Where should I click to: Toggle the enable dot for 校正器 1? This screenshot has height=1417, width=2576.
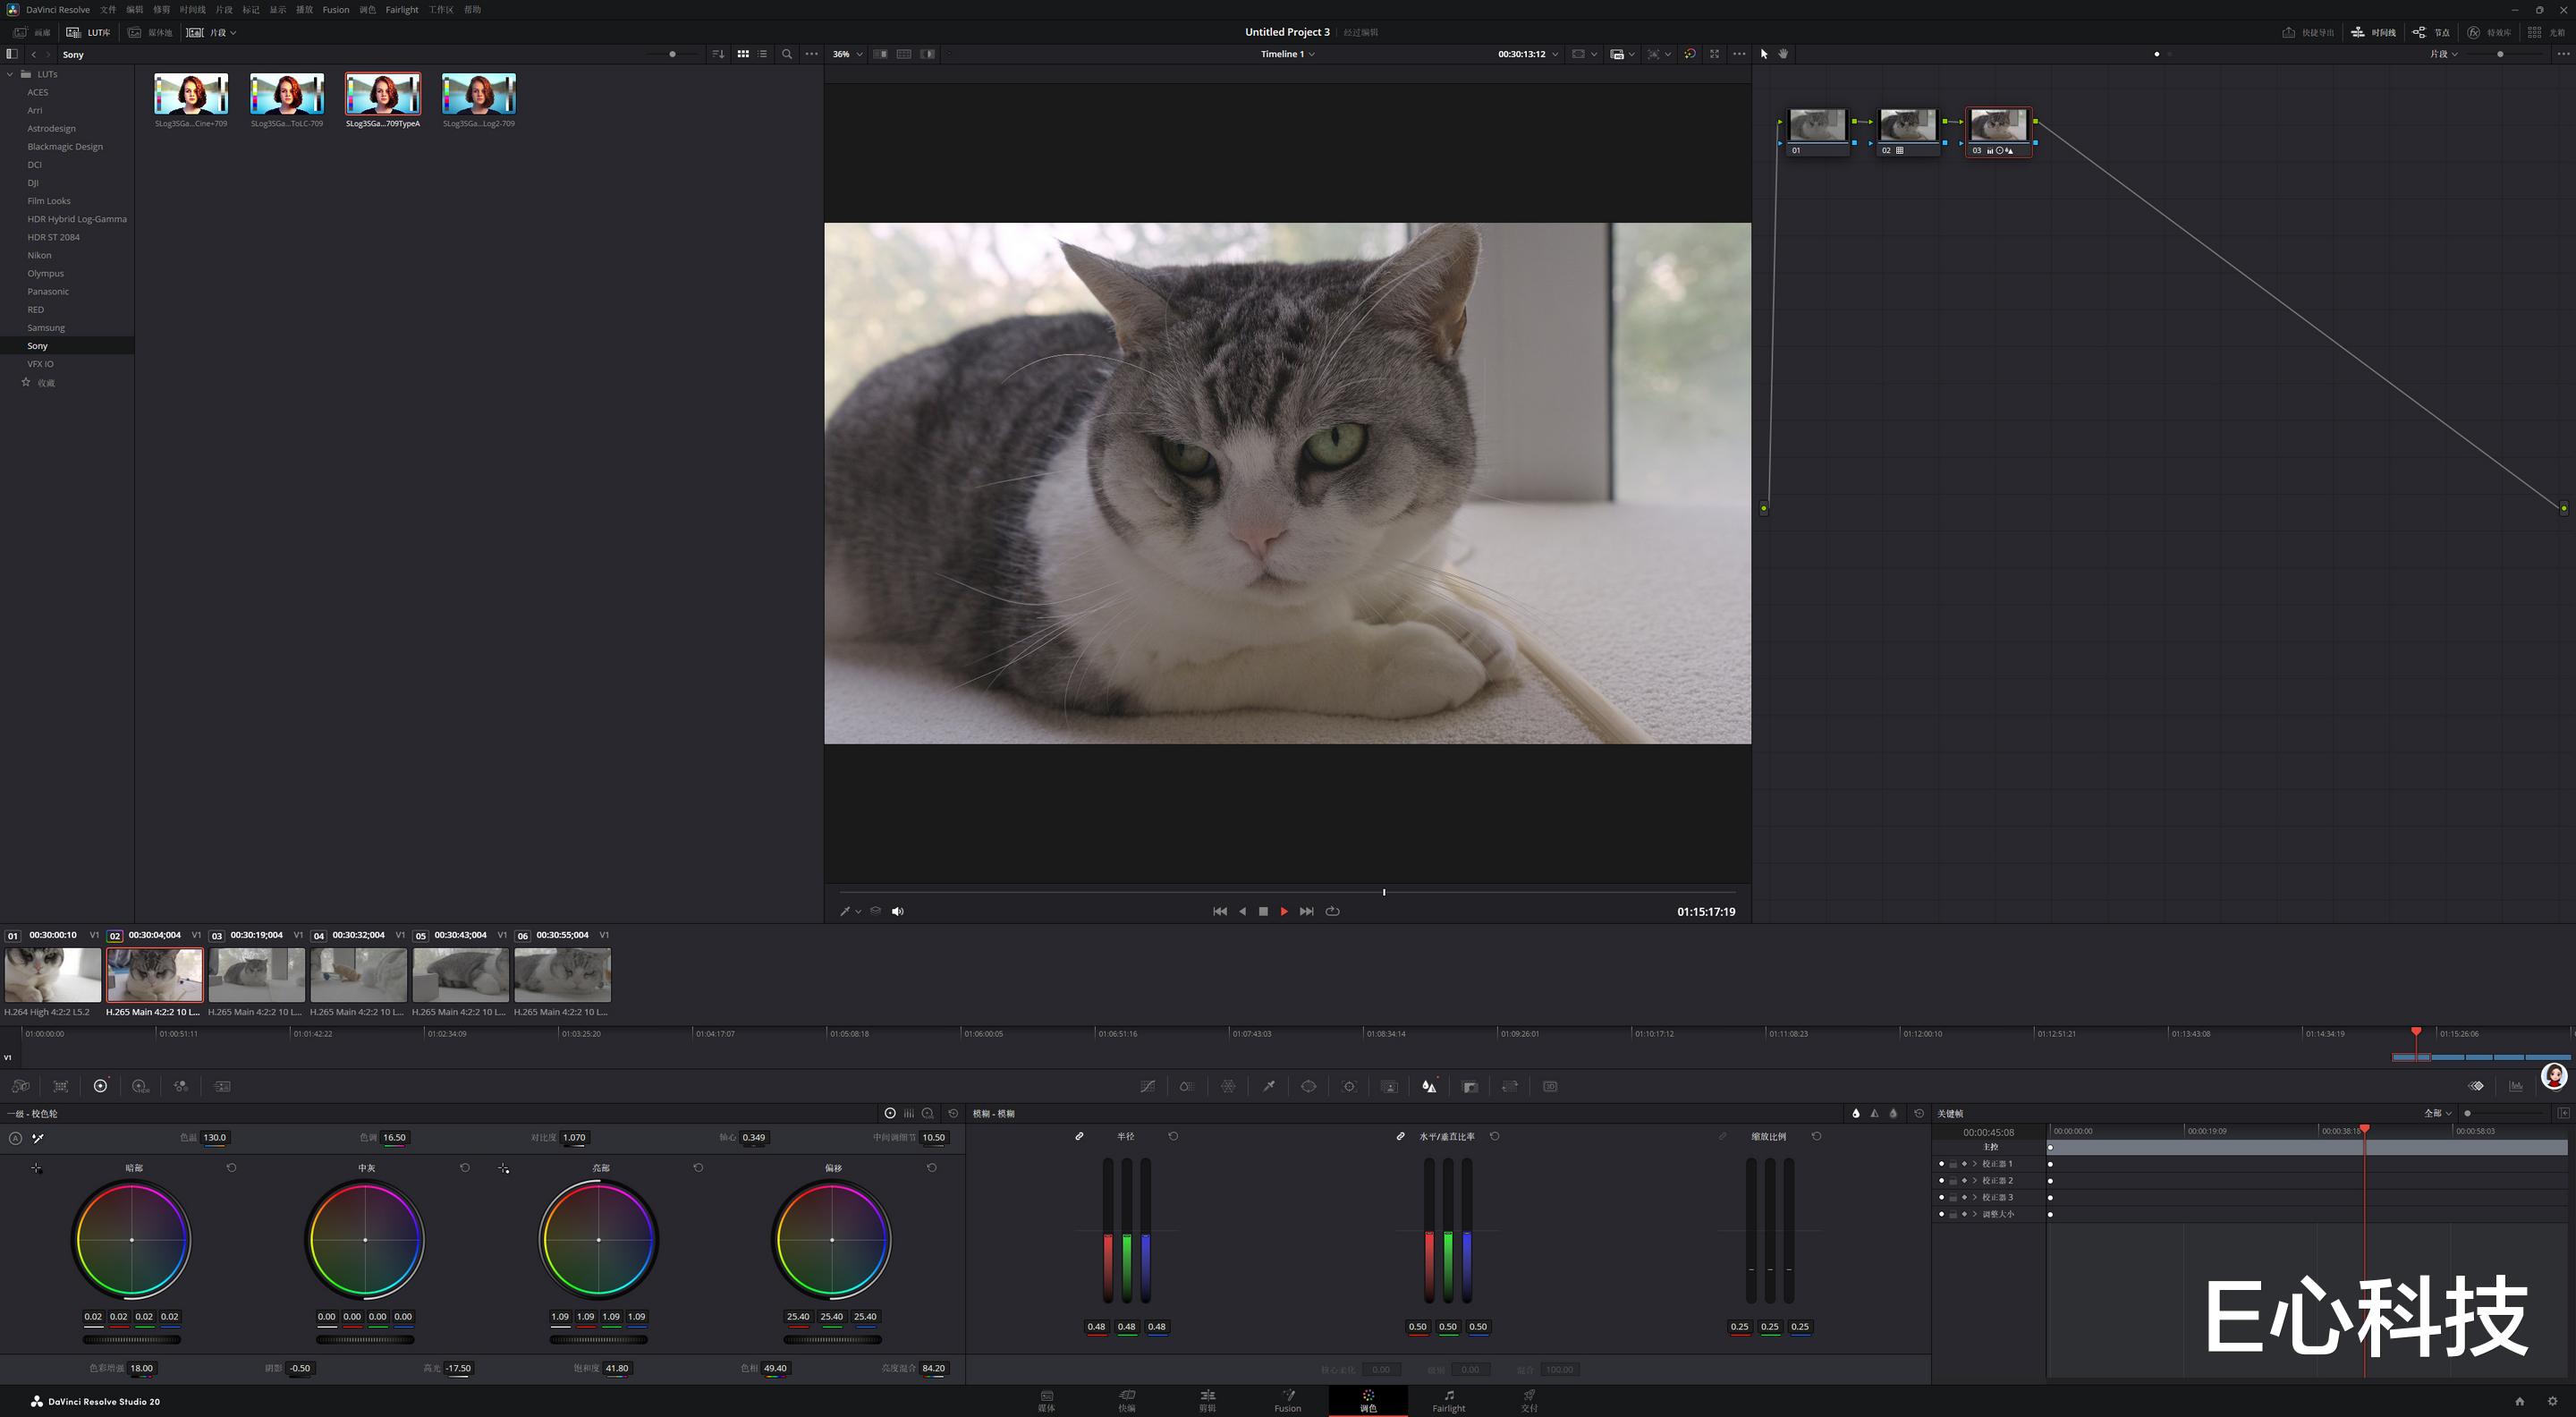tap(1941, 1164)
